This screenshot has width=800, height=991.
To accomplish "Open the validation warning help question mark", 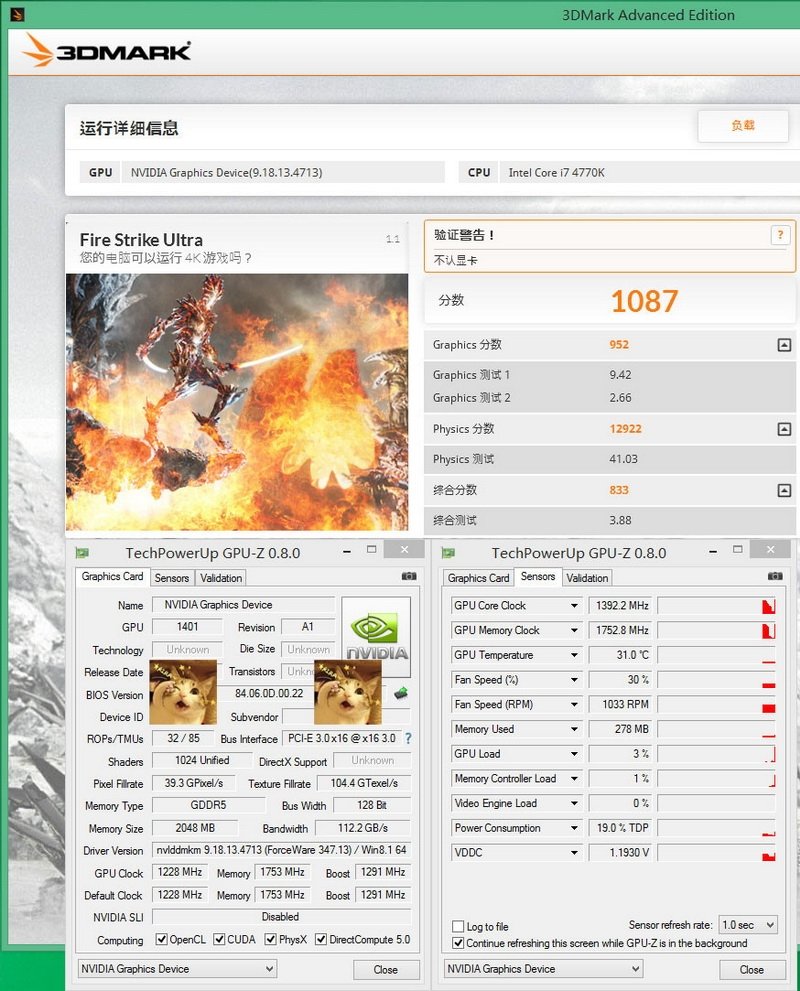I will (780, 235).
